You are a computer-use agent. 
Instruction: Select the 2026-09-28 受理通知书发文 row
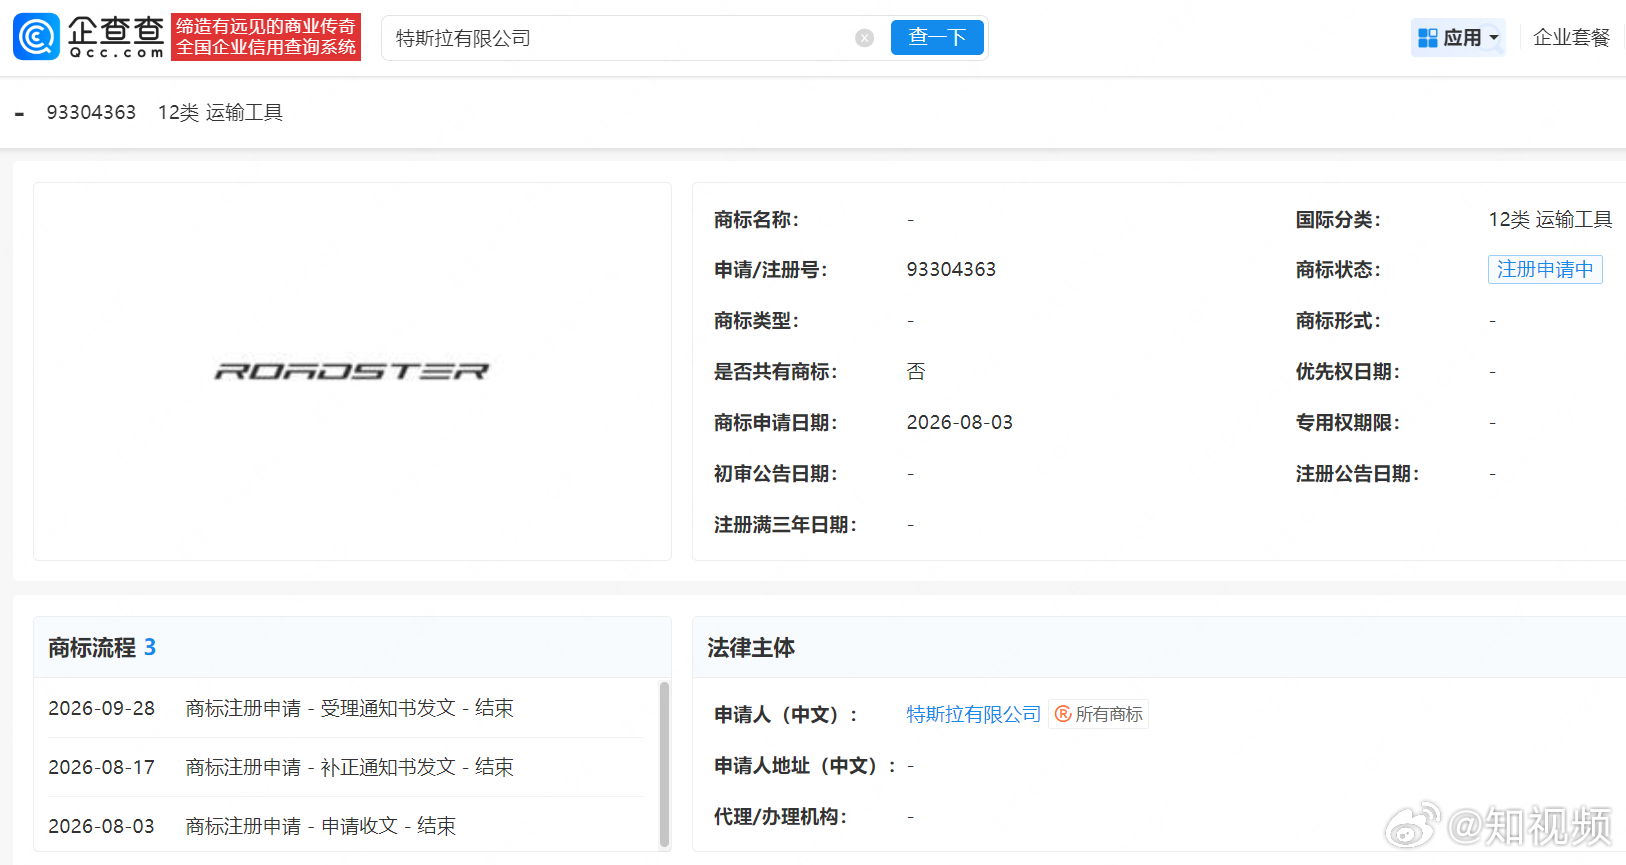345,708
